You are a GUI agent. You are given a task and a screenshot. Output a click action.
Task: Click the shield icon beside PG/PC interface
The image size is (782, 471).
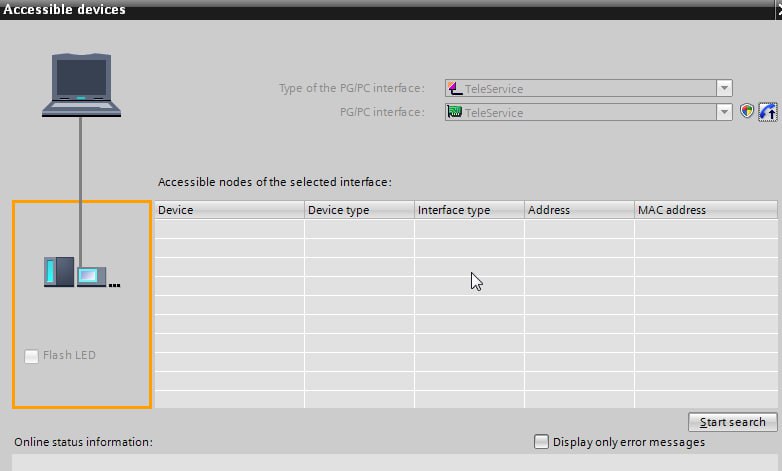coord(746,111)
